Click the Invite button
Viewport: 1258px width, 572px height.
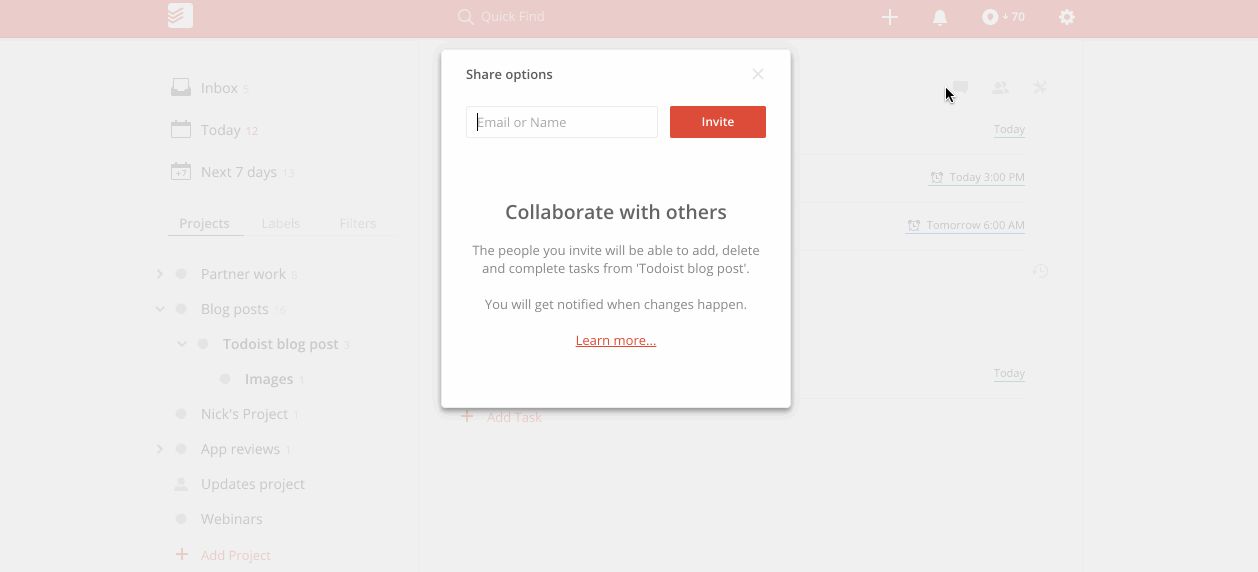pos(718,122)
